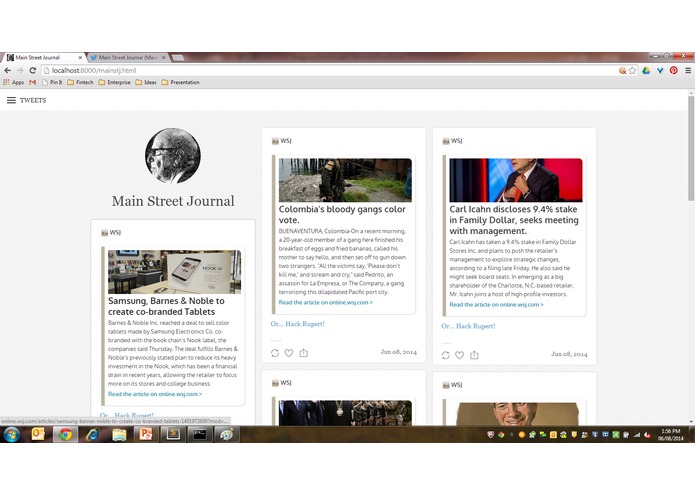Favorite the Colombia gangs article
Viewport: 695px width, 494px height.
click(x=289, y=353)
